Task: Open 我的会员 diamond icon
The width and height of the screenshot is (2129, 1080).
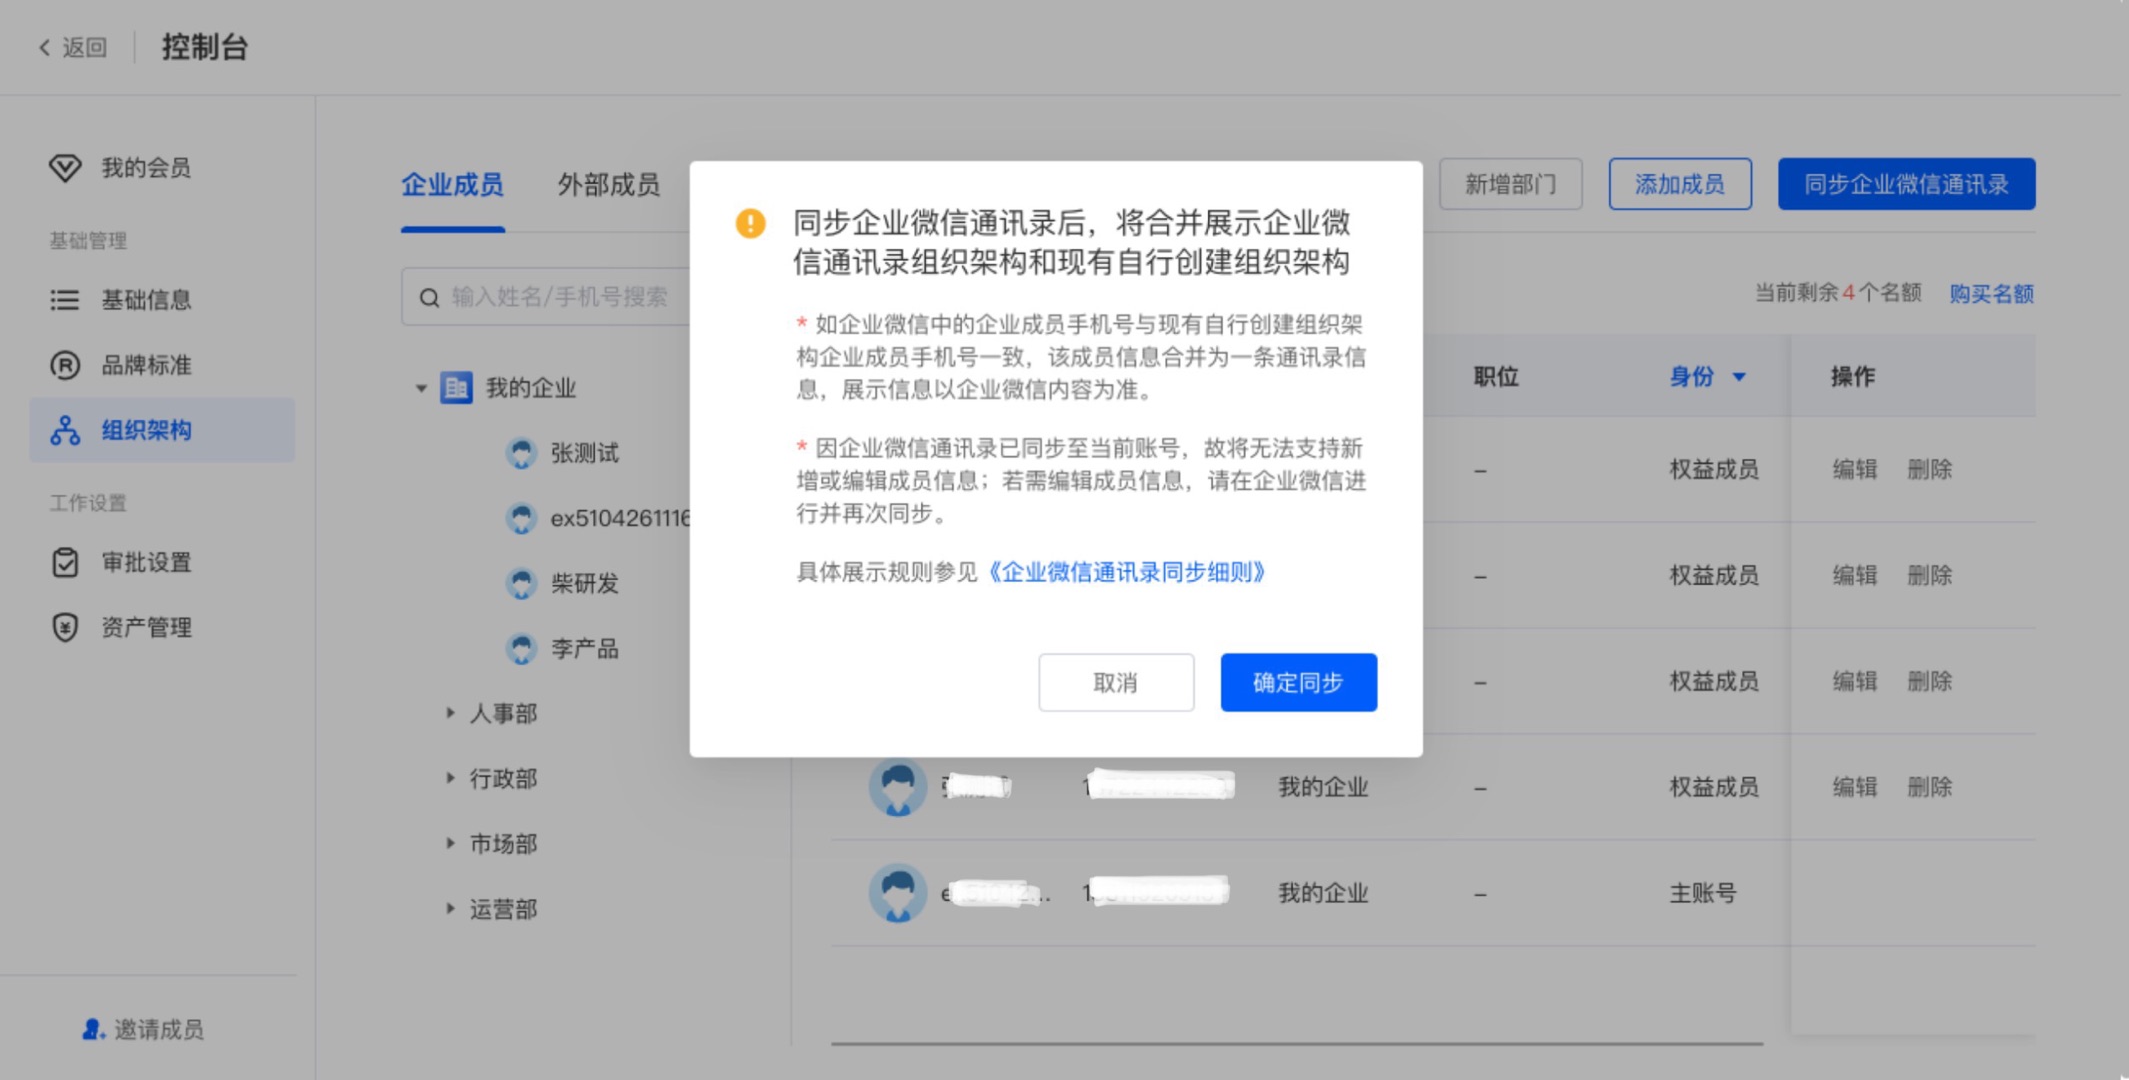Action: [65, 167]
